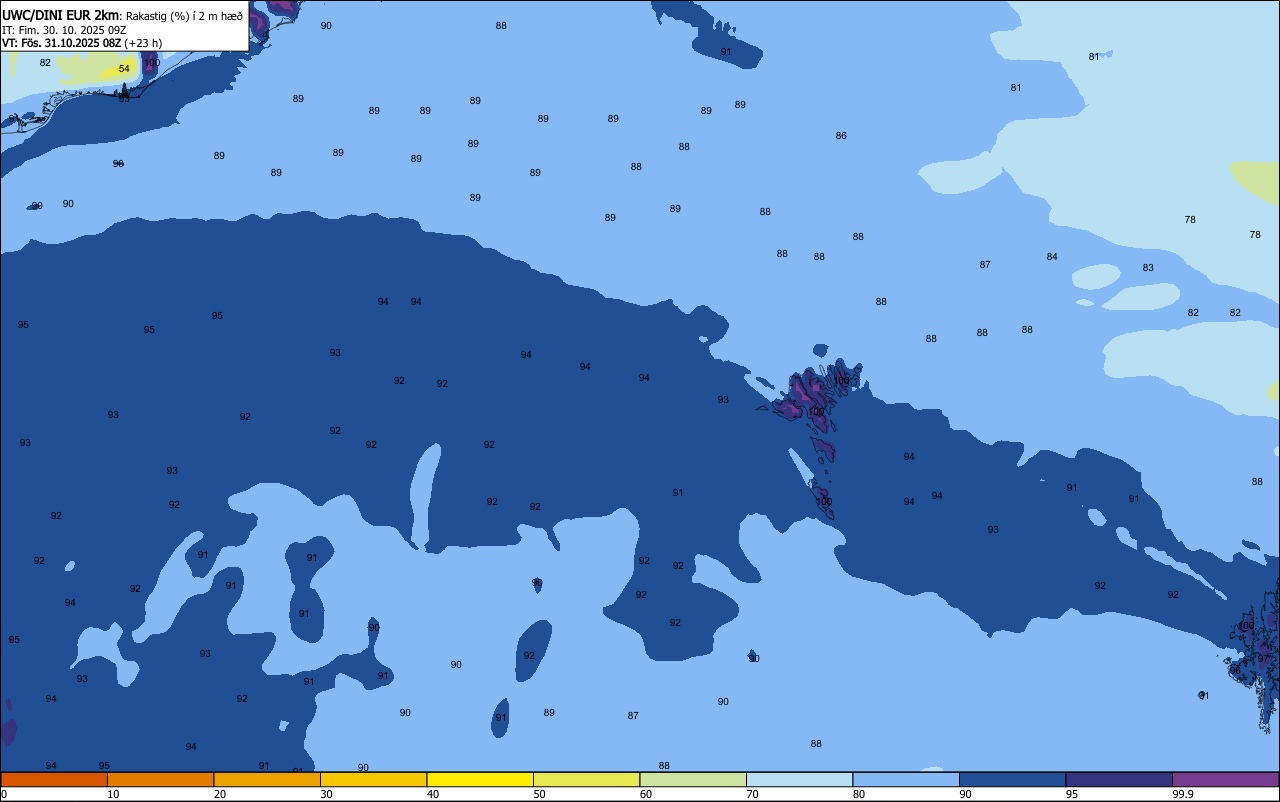Image resolution: width=1280 pixels, height=802 pixels.
Task: Click the 90–95 dark blue legend swatch
Action: pos(1012,779)
